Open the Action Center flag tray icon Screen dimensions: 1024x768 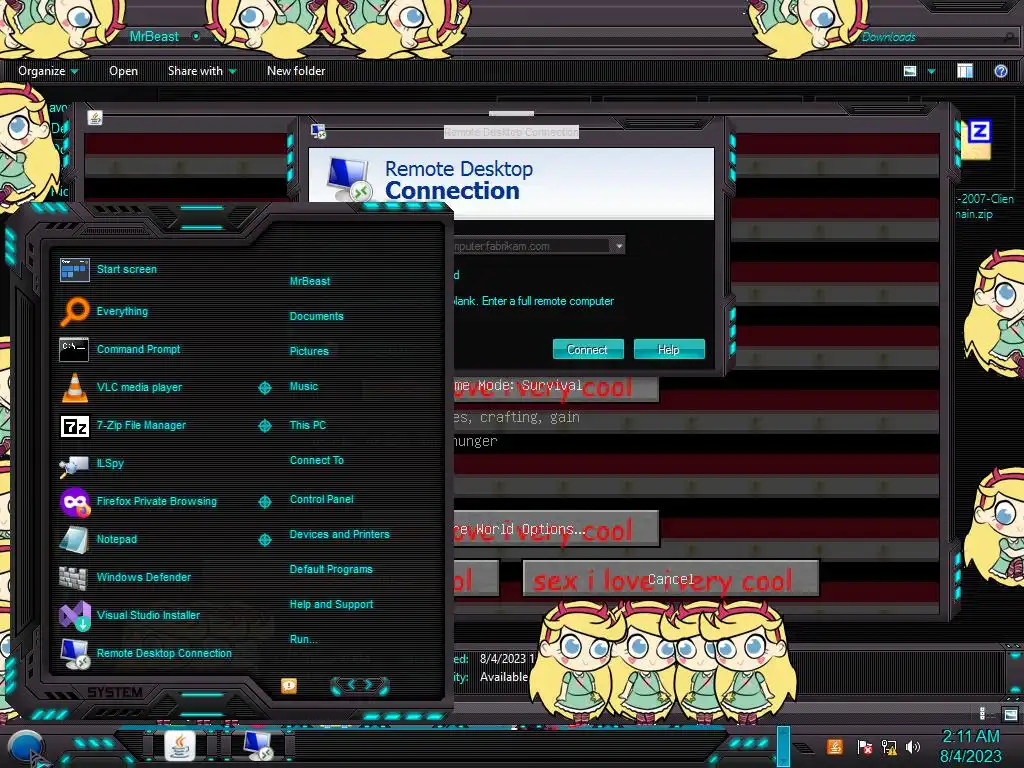coord(864,746)
